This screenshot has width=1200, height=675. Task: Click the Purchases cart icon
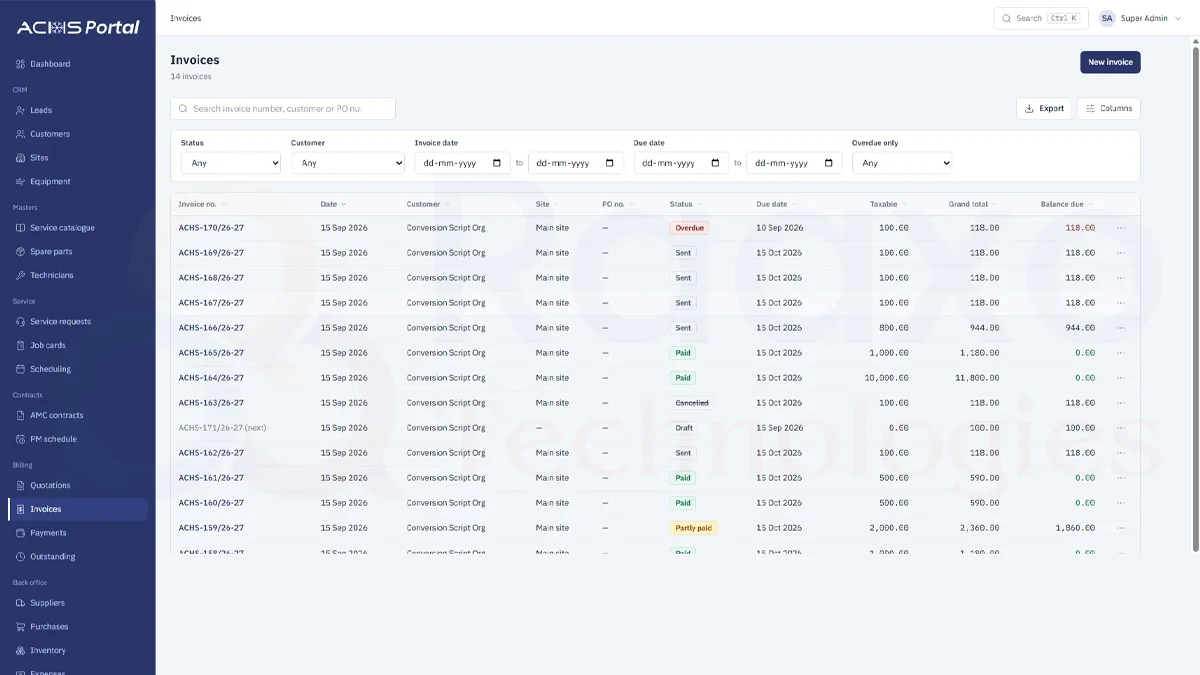click(20, 627)
